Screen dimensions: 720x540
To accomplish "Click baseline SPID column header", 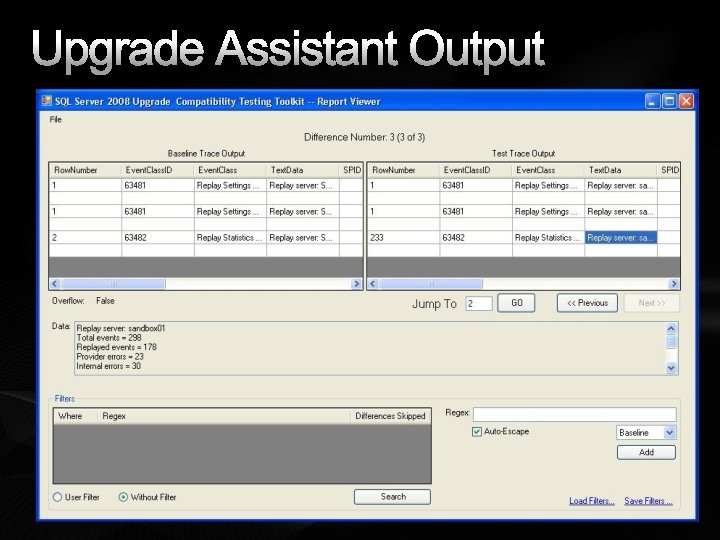I will pos(351,170).
